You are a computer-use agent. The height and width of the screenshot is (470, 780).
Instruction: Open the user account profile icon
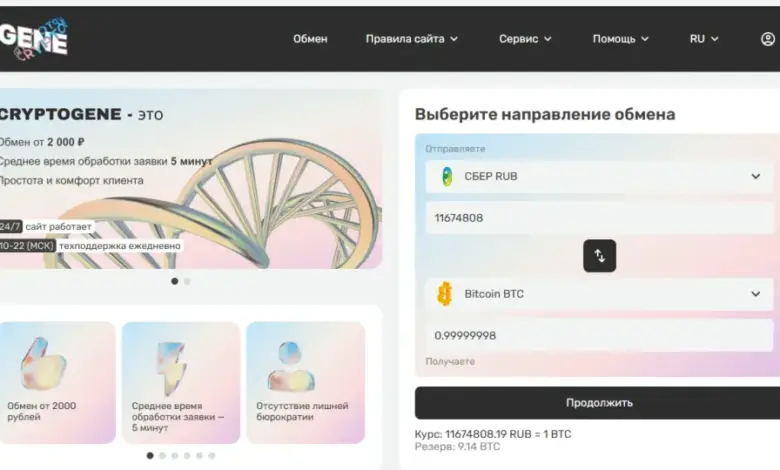[x=767, y=39]
